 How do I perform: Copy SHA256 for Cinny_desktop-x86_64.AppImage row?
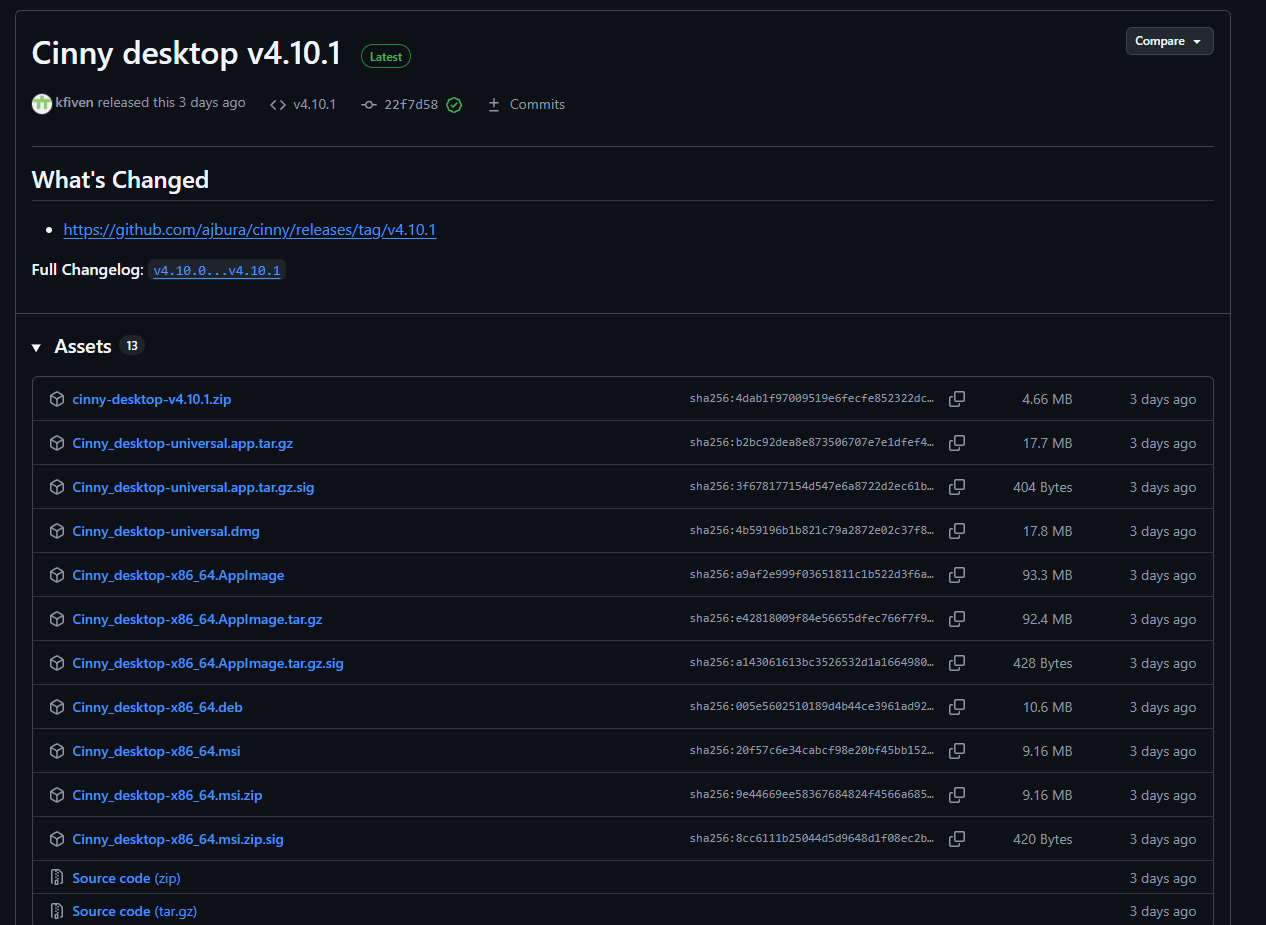pos(957,575)
